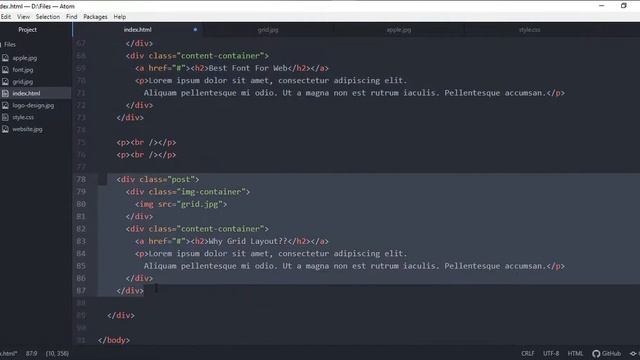Viewport: 640px width, 360px height.
Task: Switch to the apple.jpg tab
Action: click(x=399, y=30)
